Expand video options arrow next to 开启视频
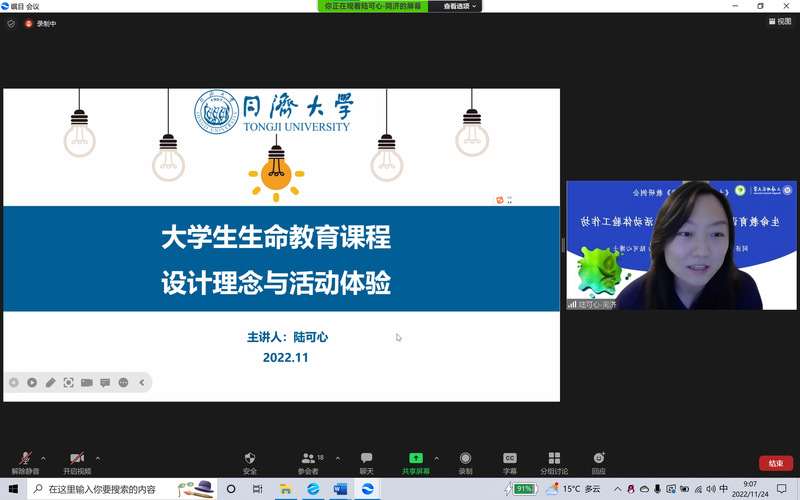This screenshot has width=800, height=500. (97, 458)
